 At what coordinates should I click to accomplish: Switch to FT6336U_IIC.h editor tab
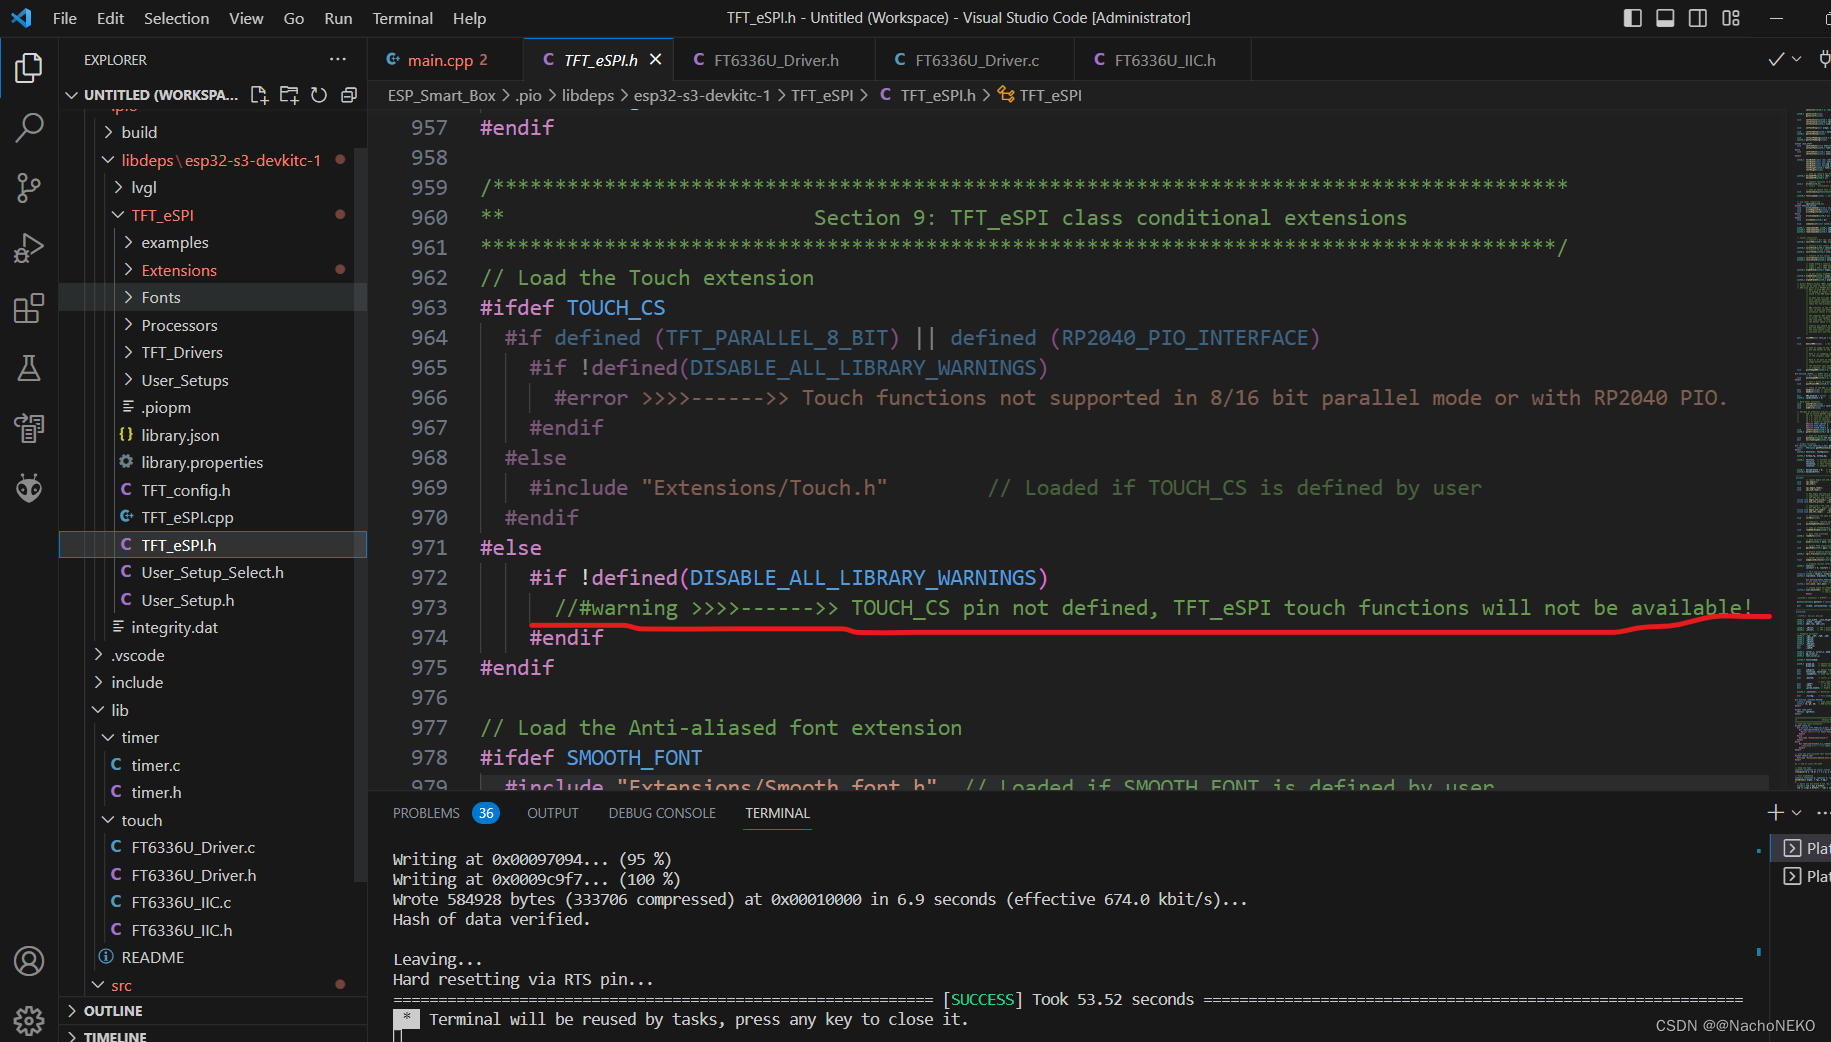pos(1163,60)
